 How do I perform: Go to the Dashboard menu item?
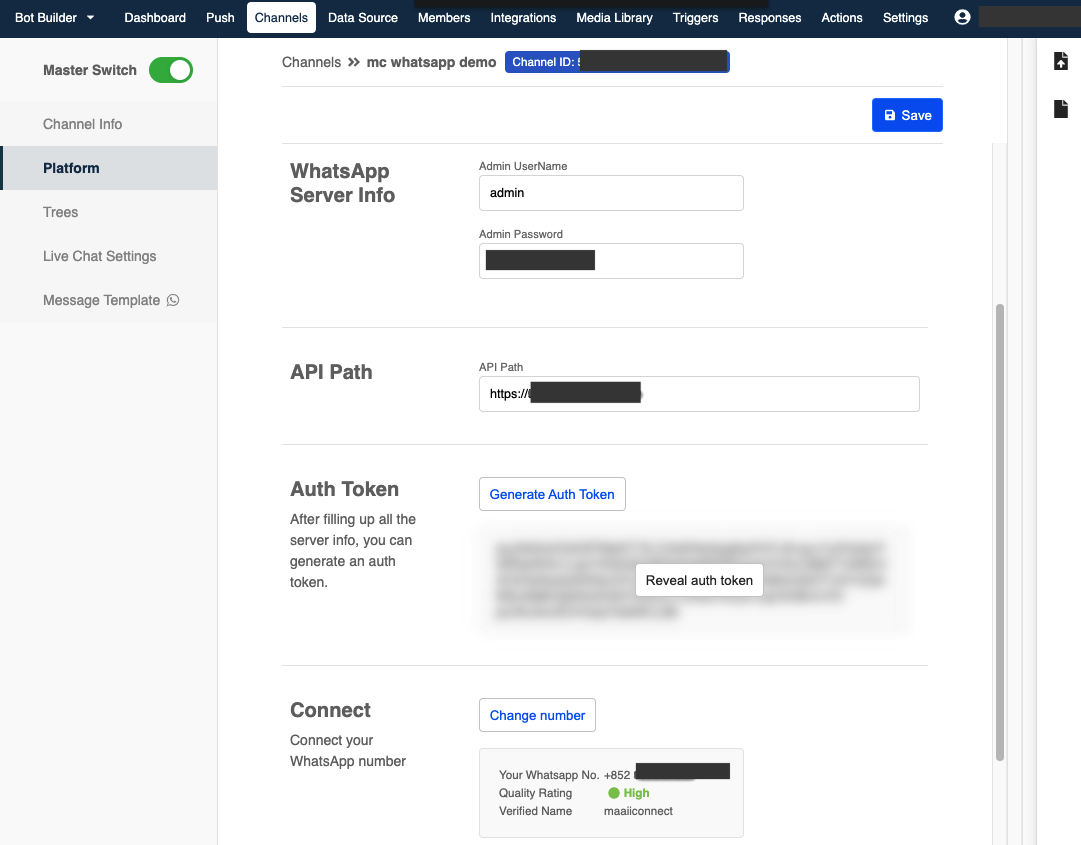click(155, 17)
